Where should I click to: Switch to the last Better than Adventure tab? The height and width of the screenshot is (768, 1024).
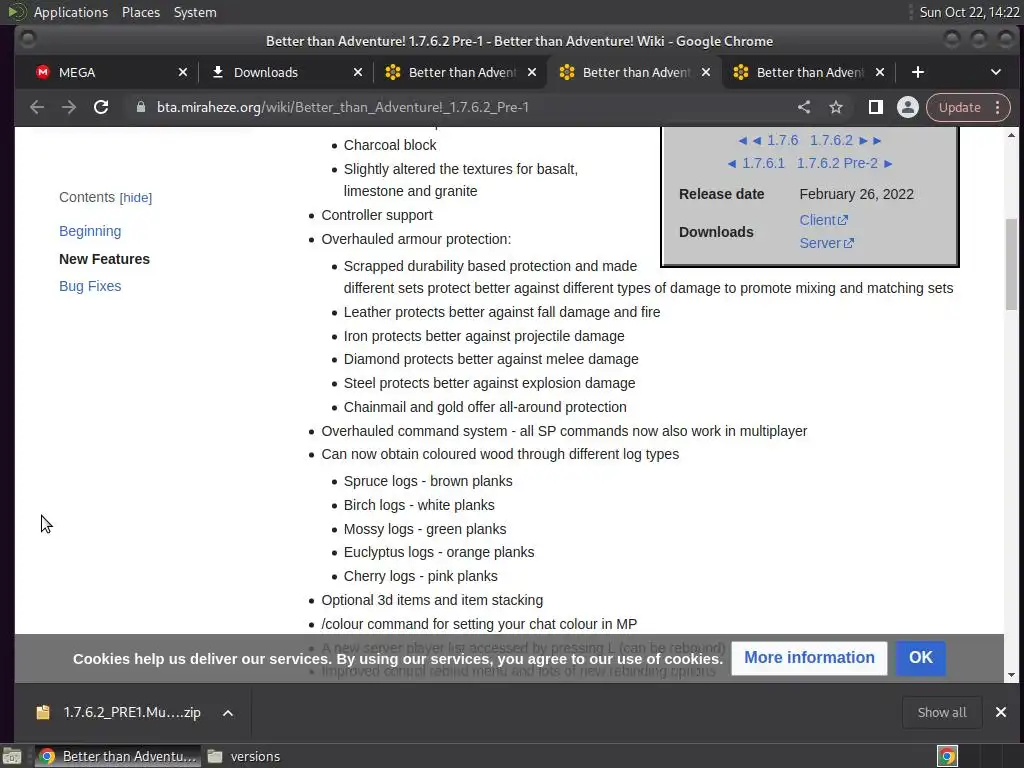pyautogui.click(x=808, y=72)
